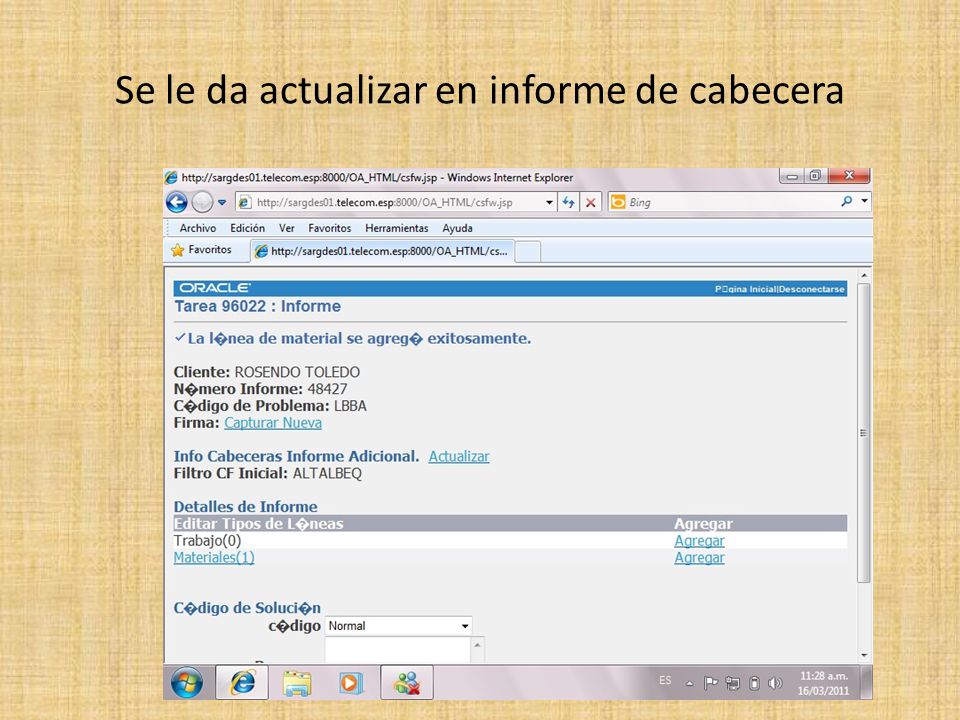
Task: Select the sargdes01 csfw.jsp browser tab
Action: [x=382, y=251]
